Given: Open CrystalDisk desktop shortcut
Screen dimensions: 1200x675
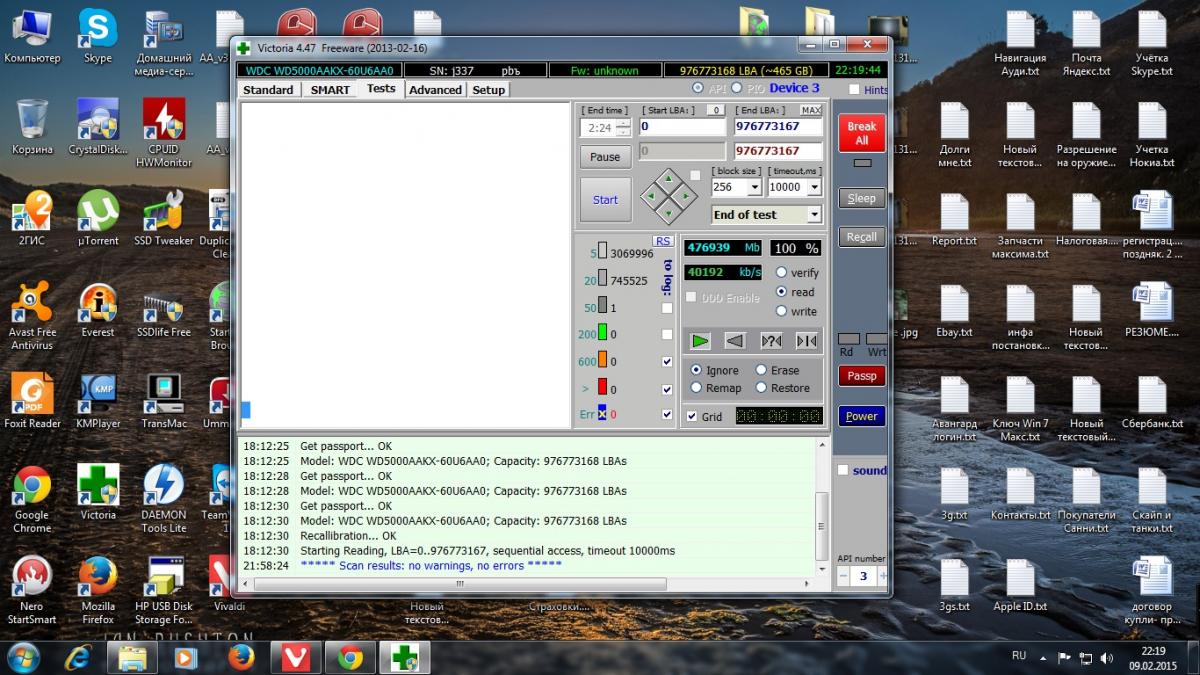Looking at the screenshot, I should (x=98, y=126).
